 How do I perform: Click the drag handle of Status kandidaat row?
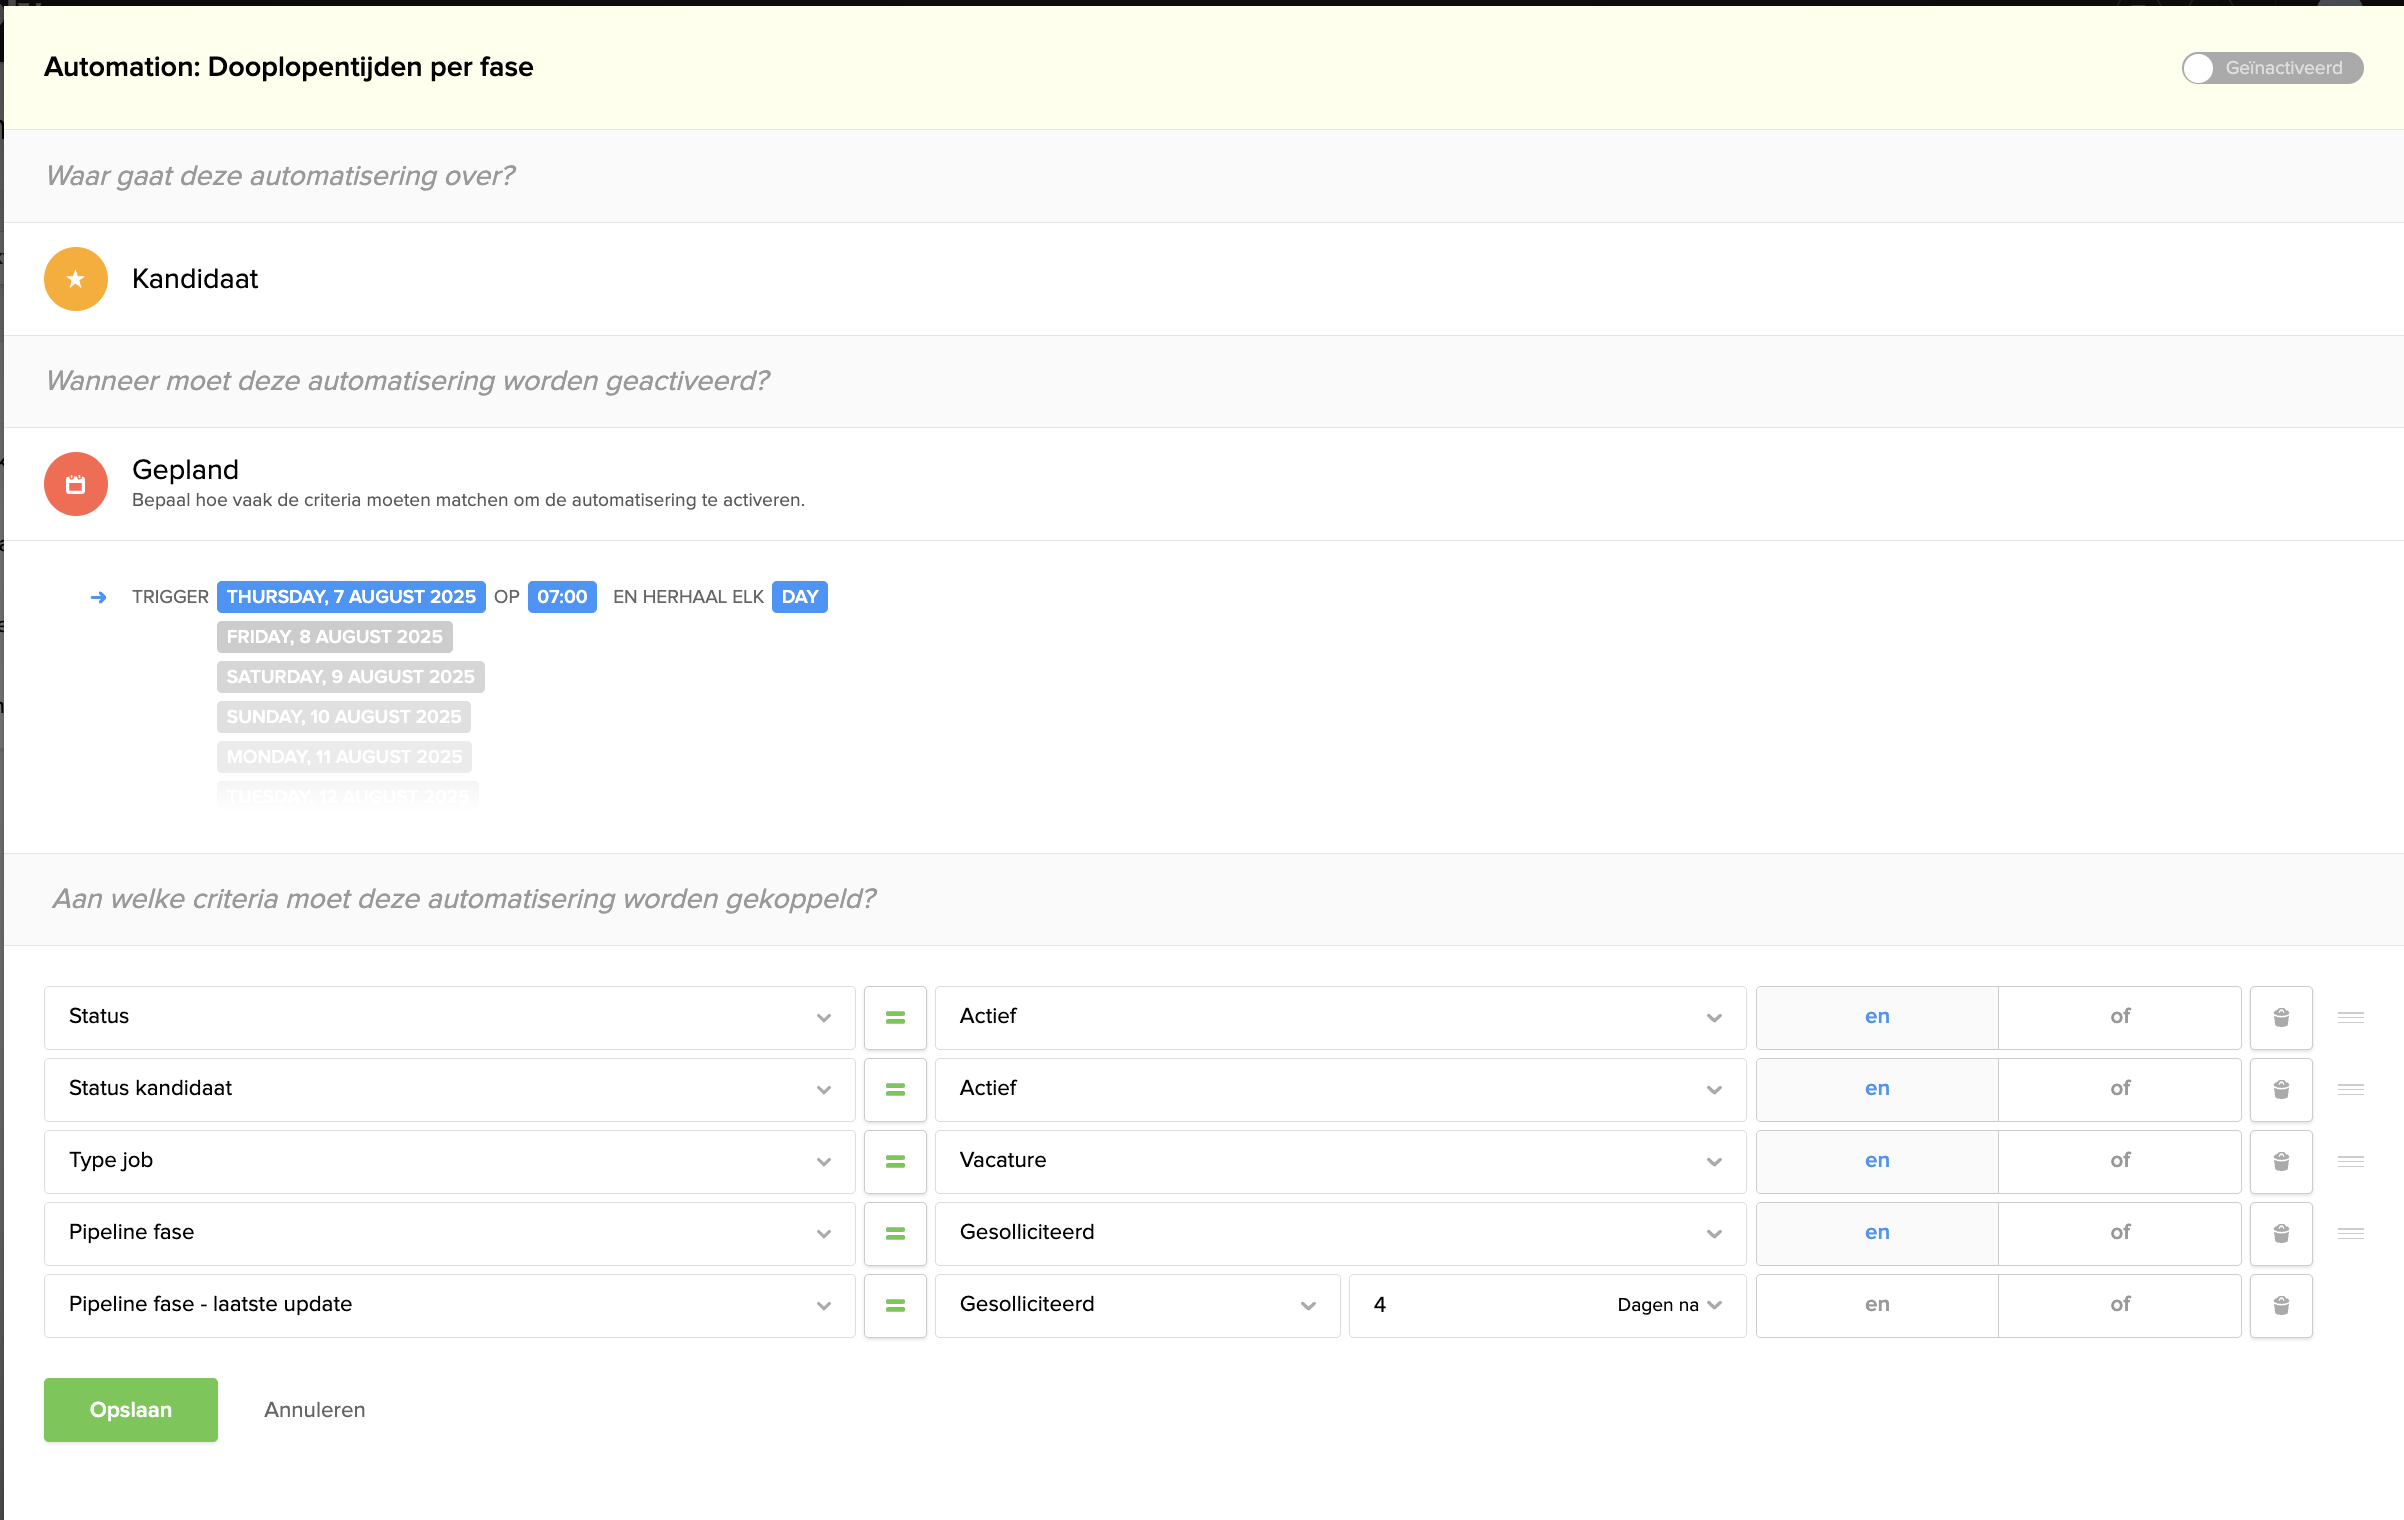pos(2351,1089)
